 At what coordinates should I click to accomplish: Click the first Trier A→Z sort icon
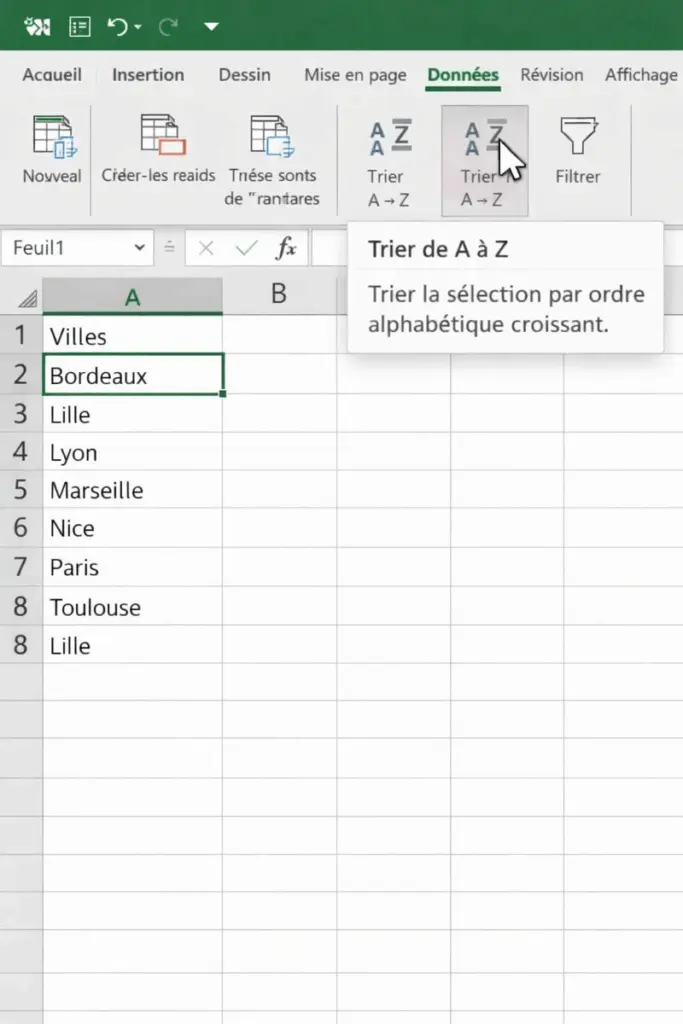(x=388, y=137)
